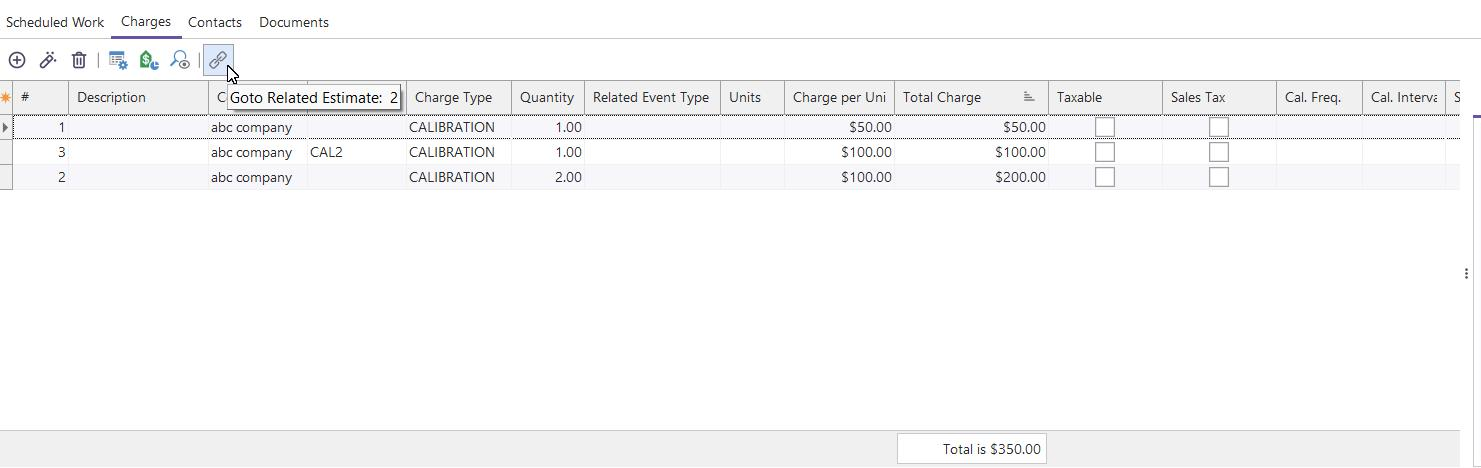Open the grid settings gear icon

coord(118,61)
